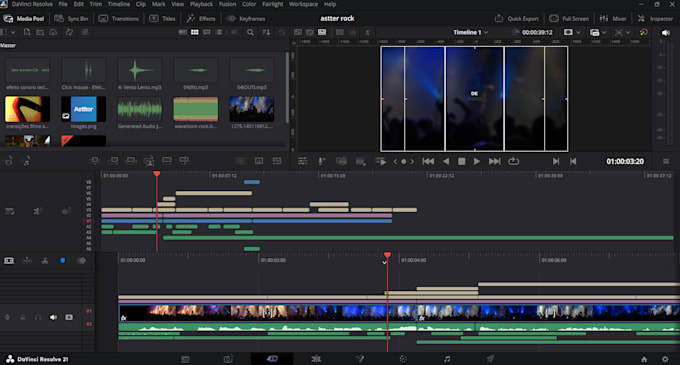Open the Trim menu
Viewport: 680px width, 365px height.
point(95,4)
